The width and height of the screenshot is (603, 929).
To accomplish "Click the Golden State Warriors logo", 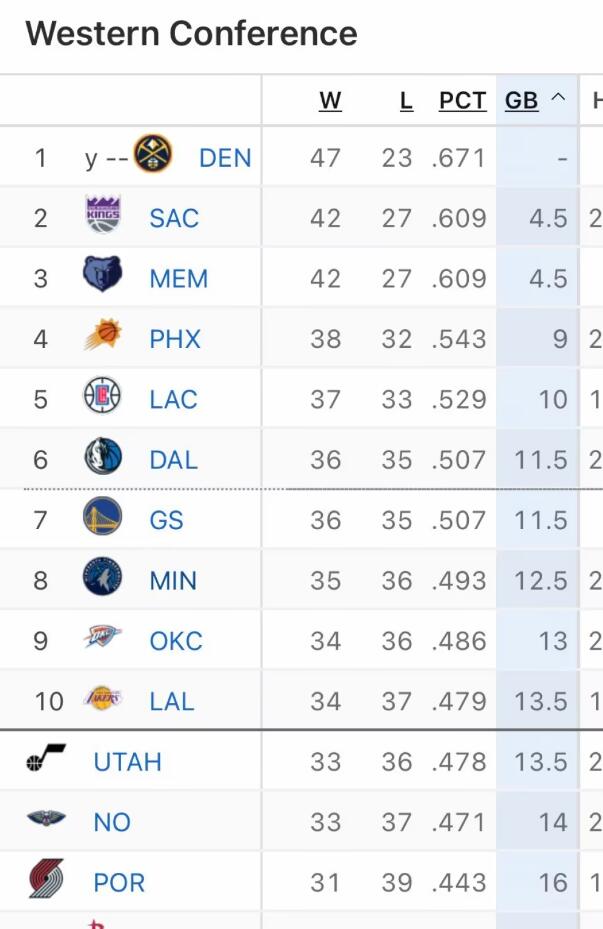I will 103,518.
